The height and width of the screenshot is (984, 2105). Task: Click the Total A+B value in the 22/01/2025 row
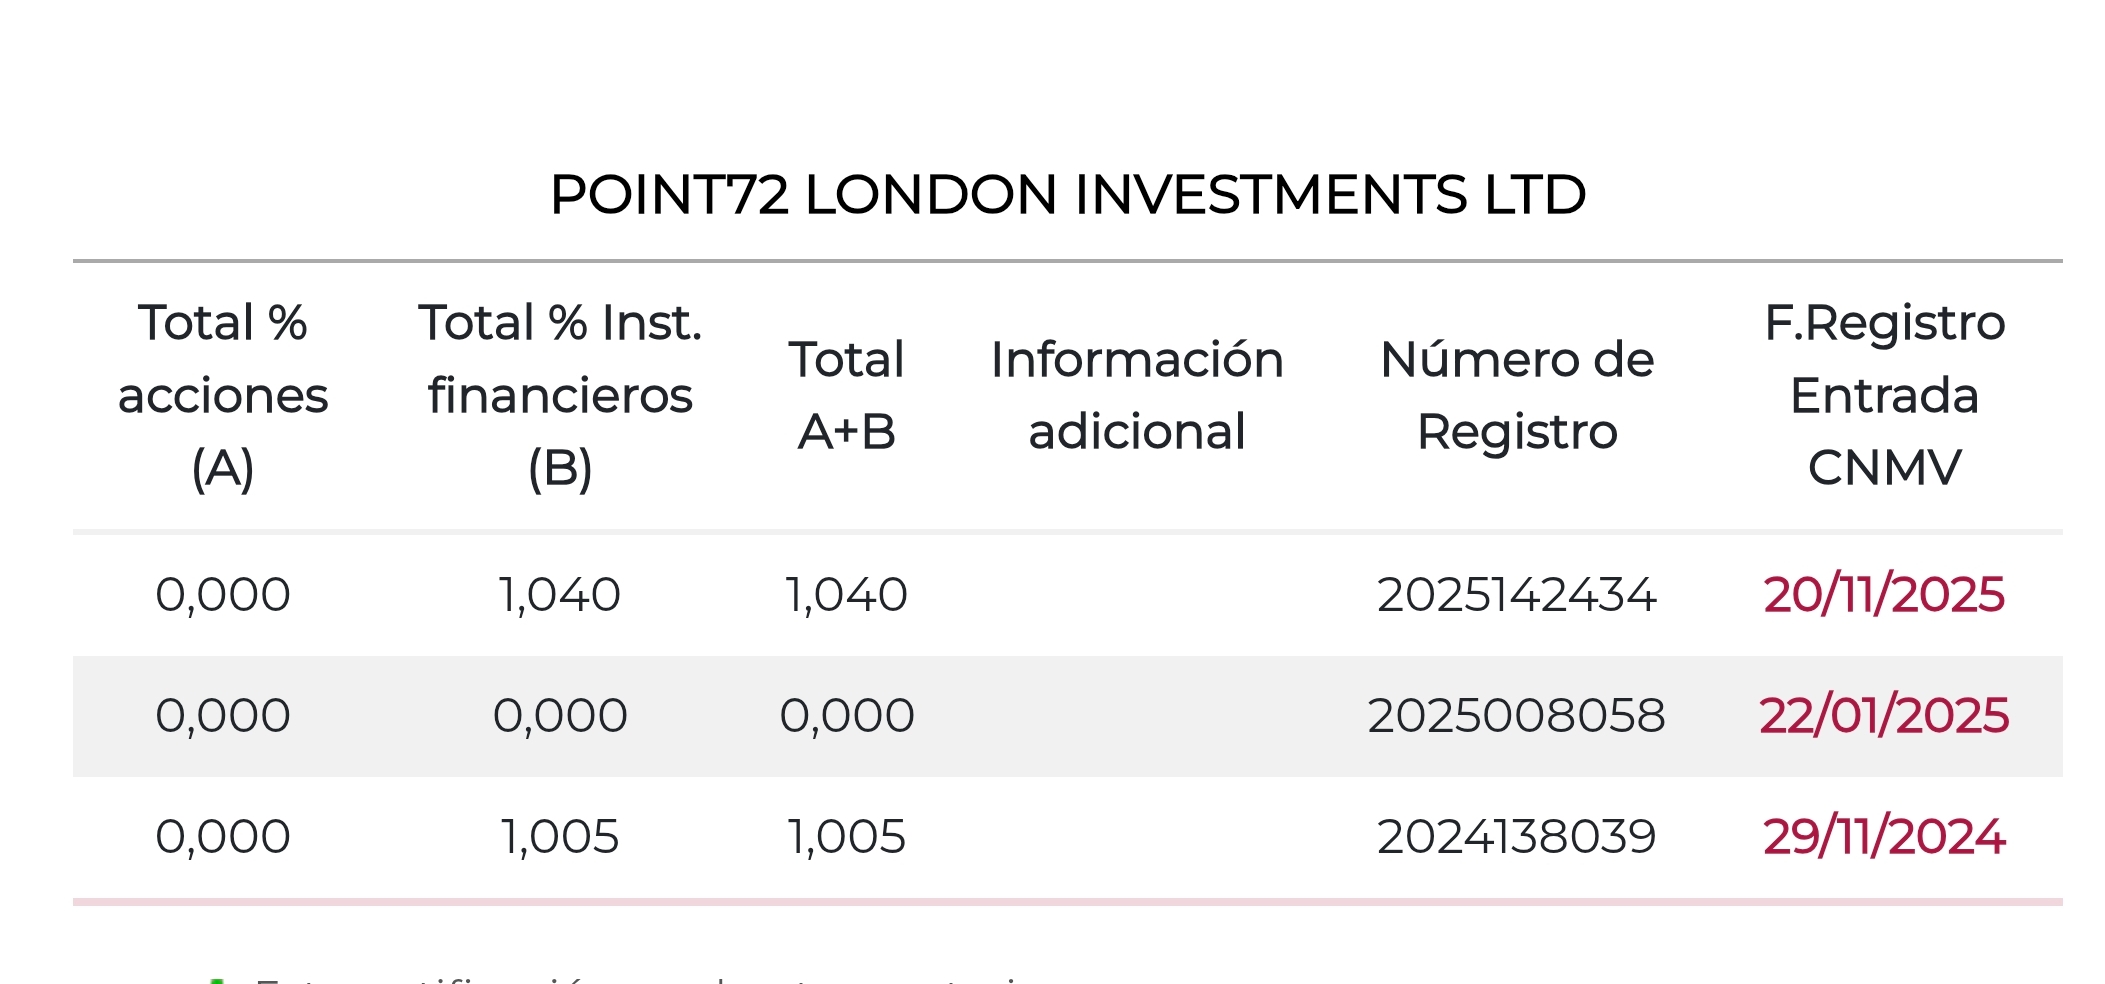point(846,716)
